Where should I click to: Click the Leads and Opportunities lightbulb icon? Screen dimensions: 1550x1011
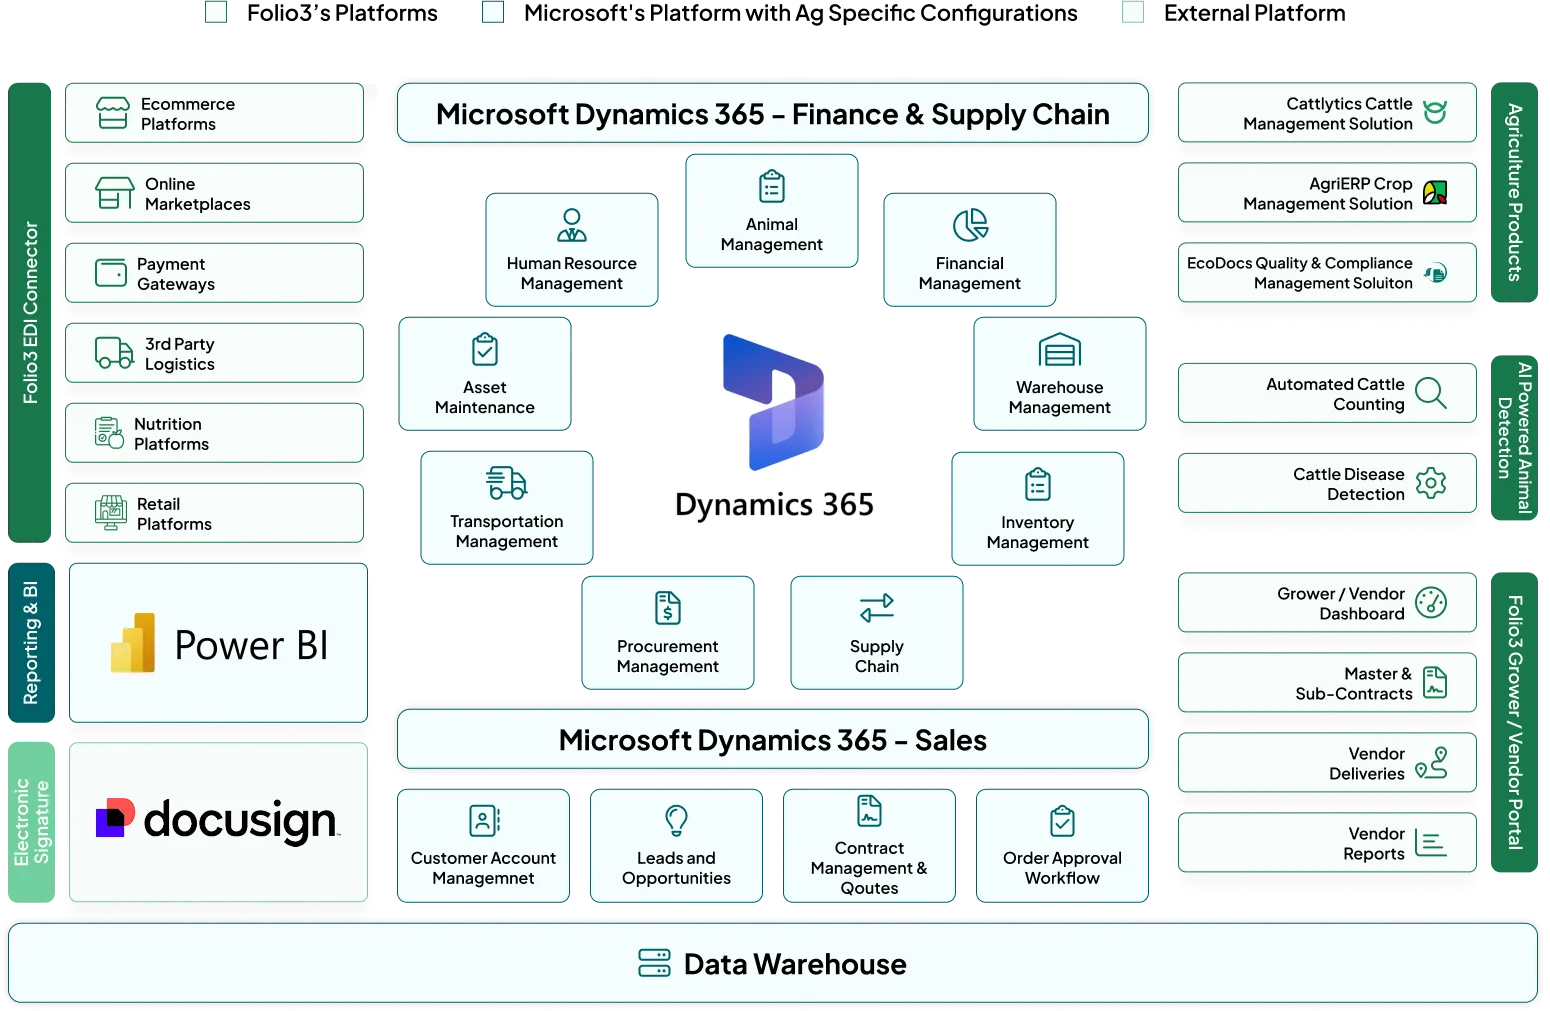(676, 821)
